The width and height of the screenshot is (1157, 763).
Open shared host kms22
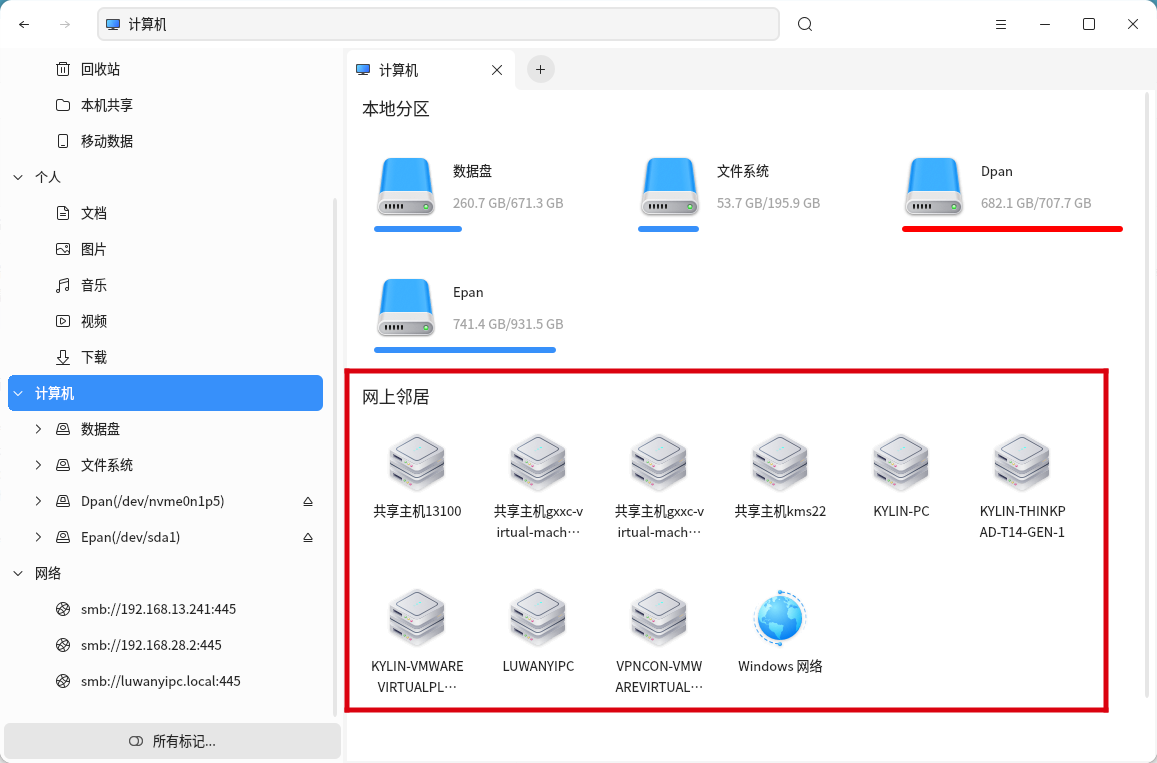pos(780,463)
